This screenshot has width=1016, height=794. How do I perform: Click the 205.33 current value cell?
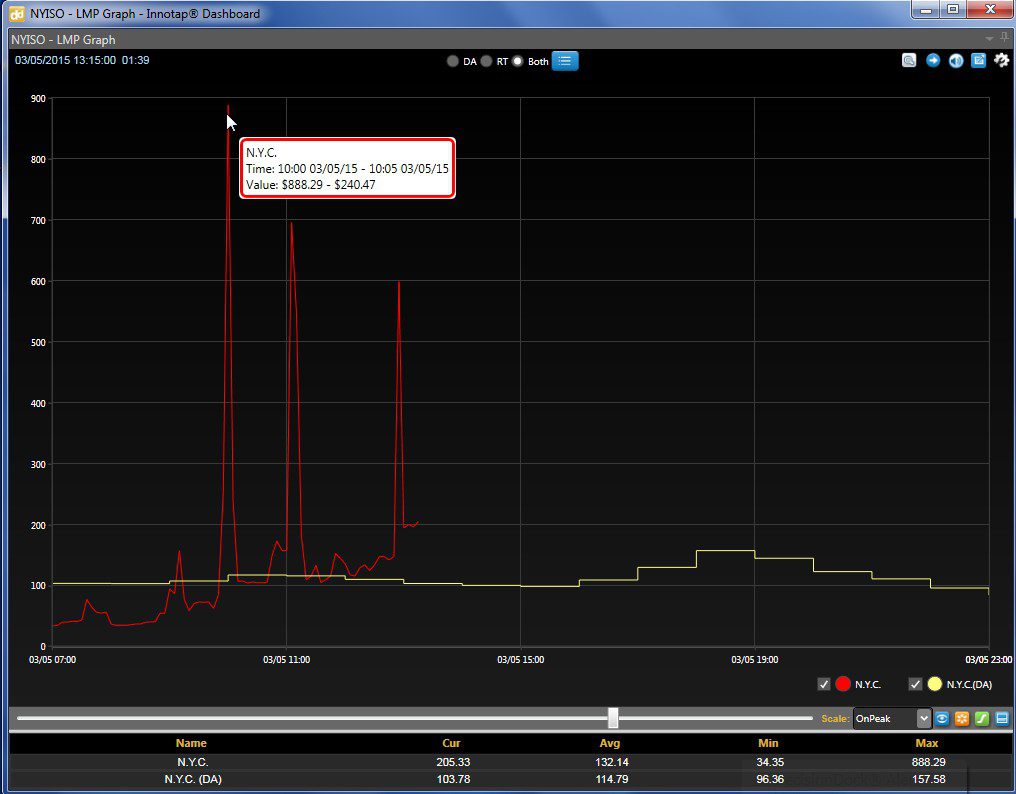point(454,762)
